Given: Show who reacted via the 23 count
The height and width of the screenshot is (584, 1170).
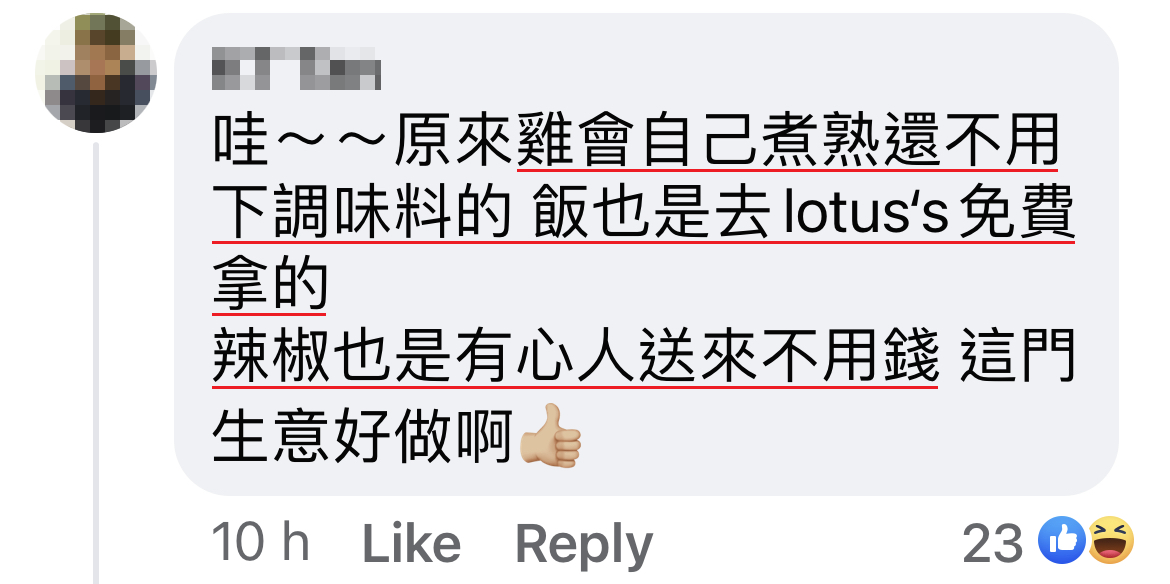Looking at the screenshot, I should pos(992,543).
